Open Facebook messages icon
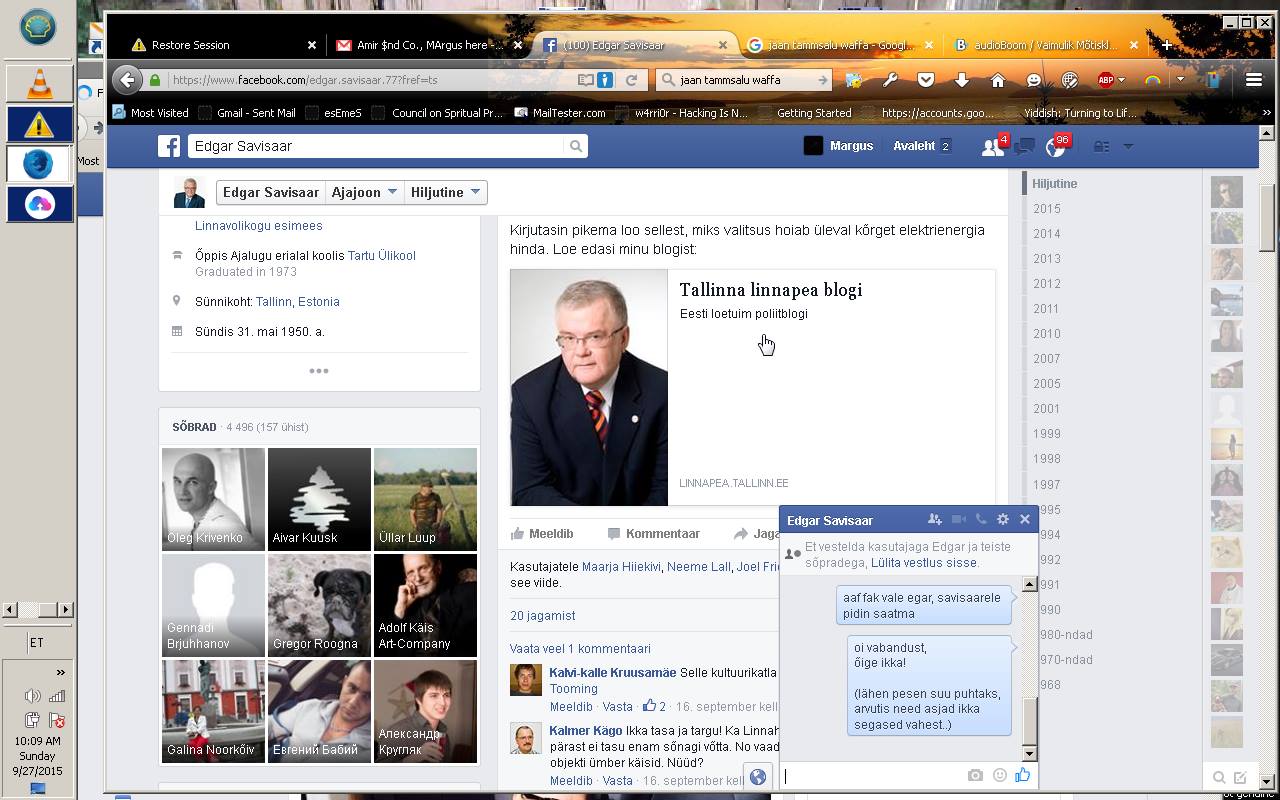1280x800 pixels. point(1024,147)
